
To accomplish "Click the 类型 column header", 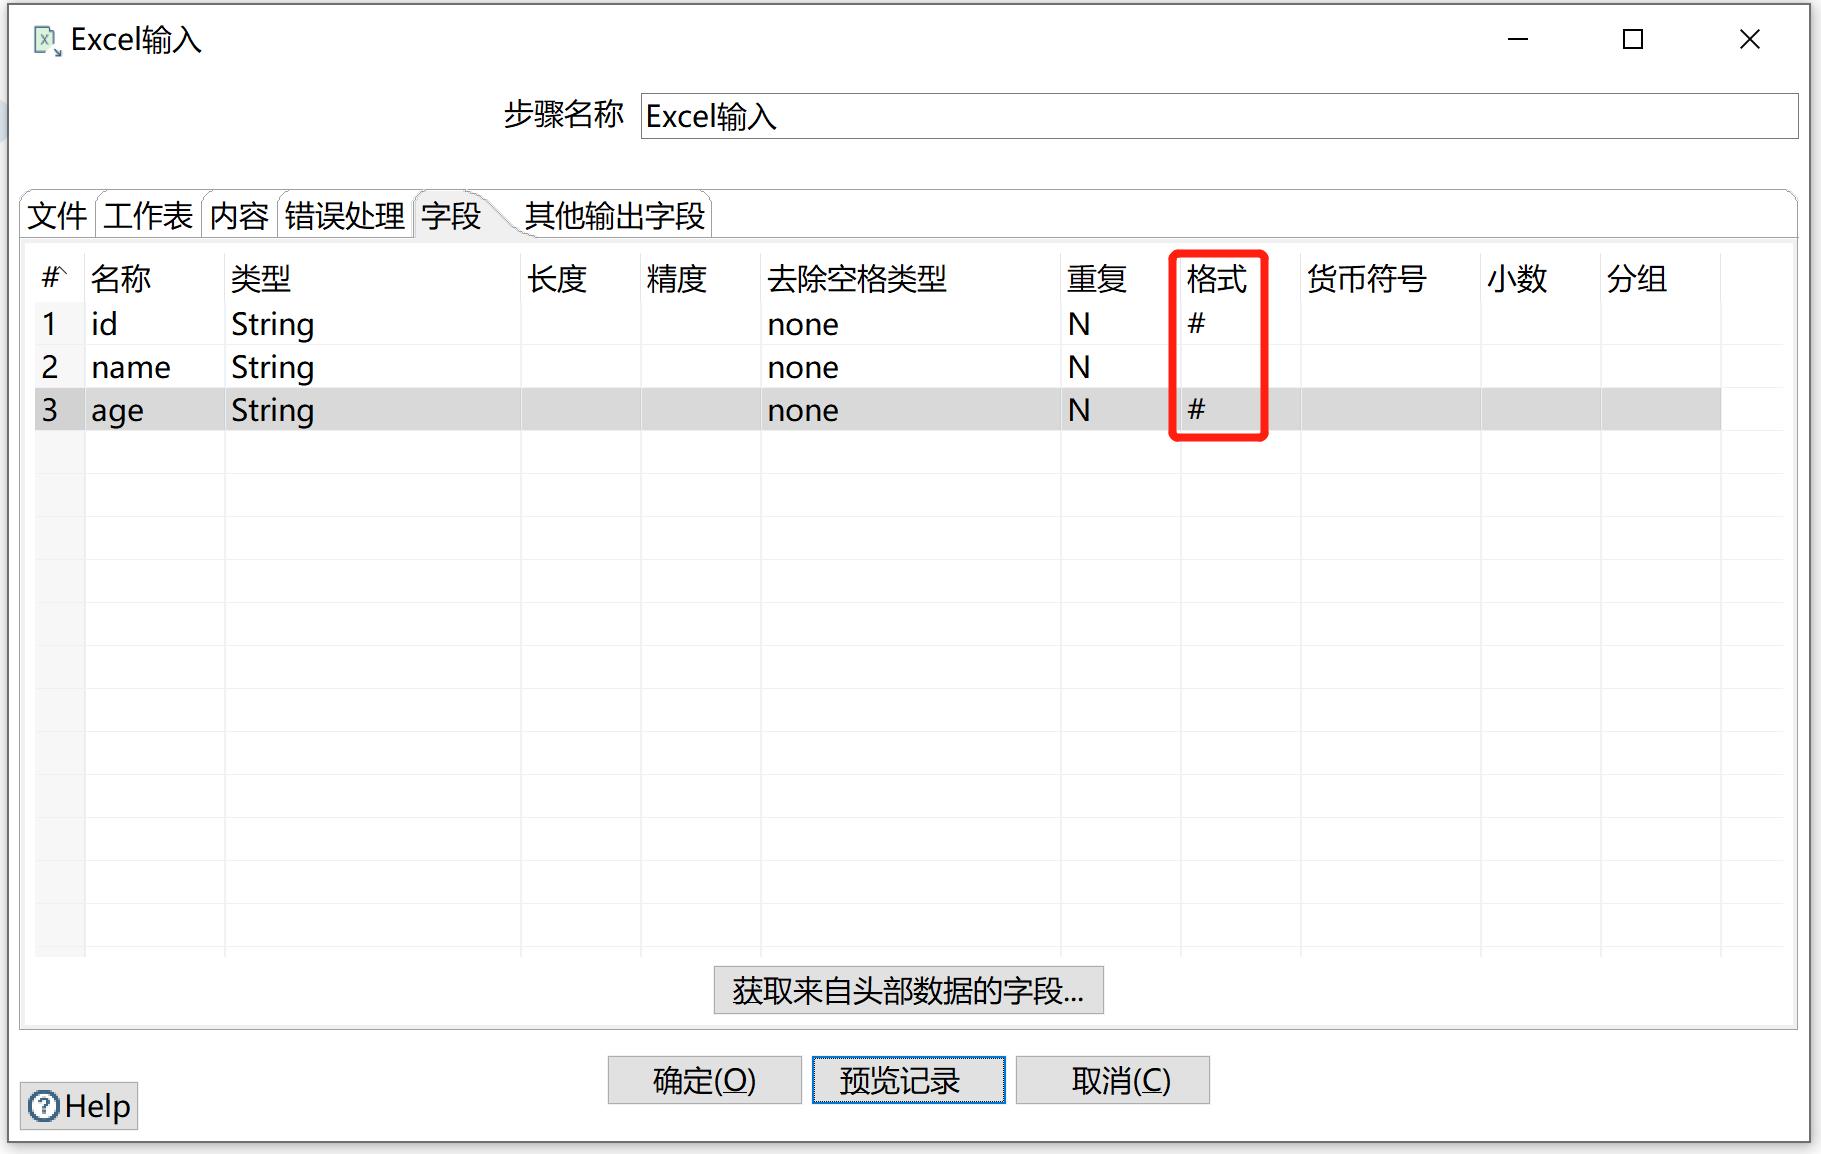I will coord(372,278).
